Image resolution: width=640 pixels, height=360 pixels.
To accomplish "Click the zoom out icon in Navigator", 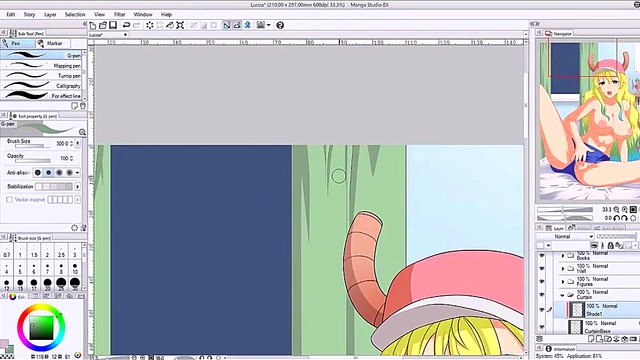I will tap(616, 209).
